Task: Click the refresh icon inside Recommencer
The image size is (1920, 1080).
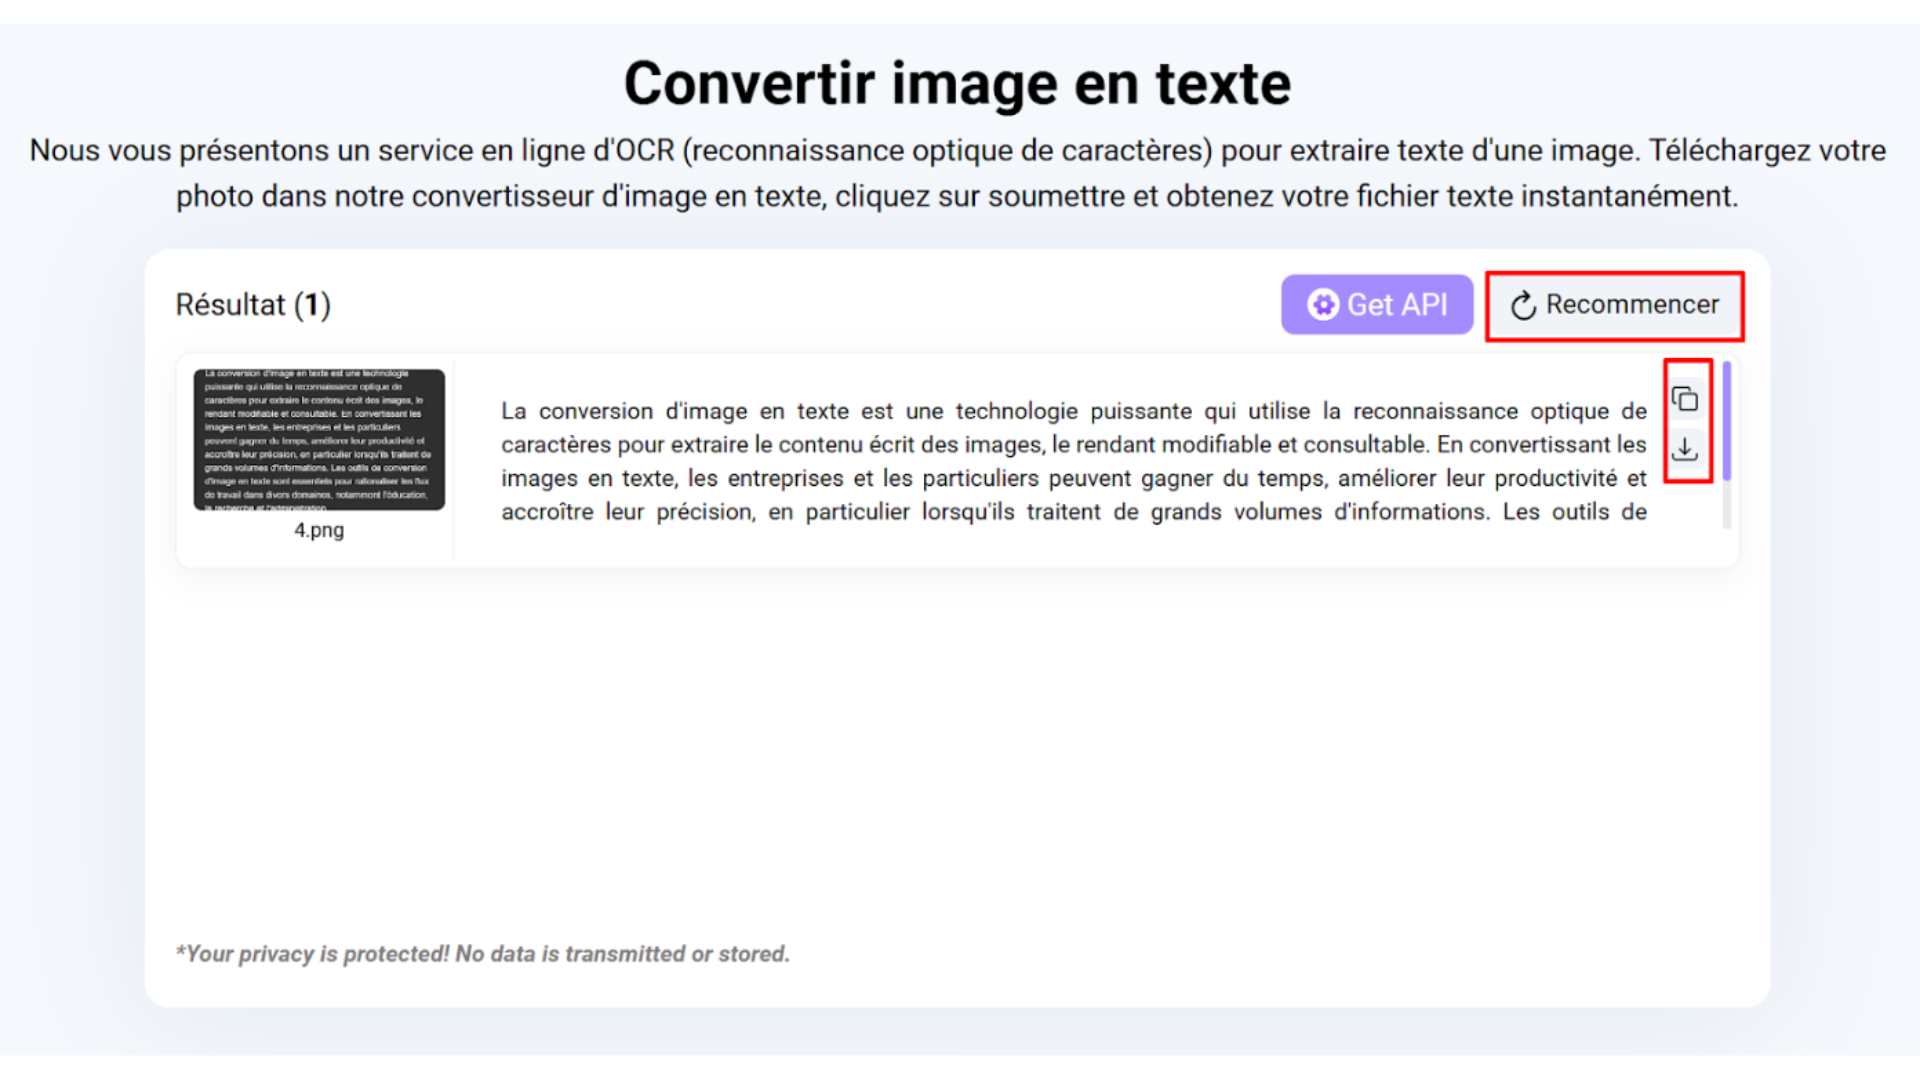Action: (1524, 305)
